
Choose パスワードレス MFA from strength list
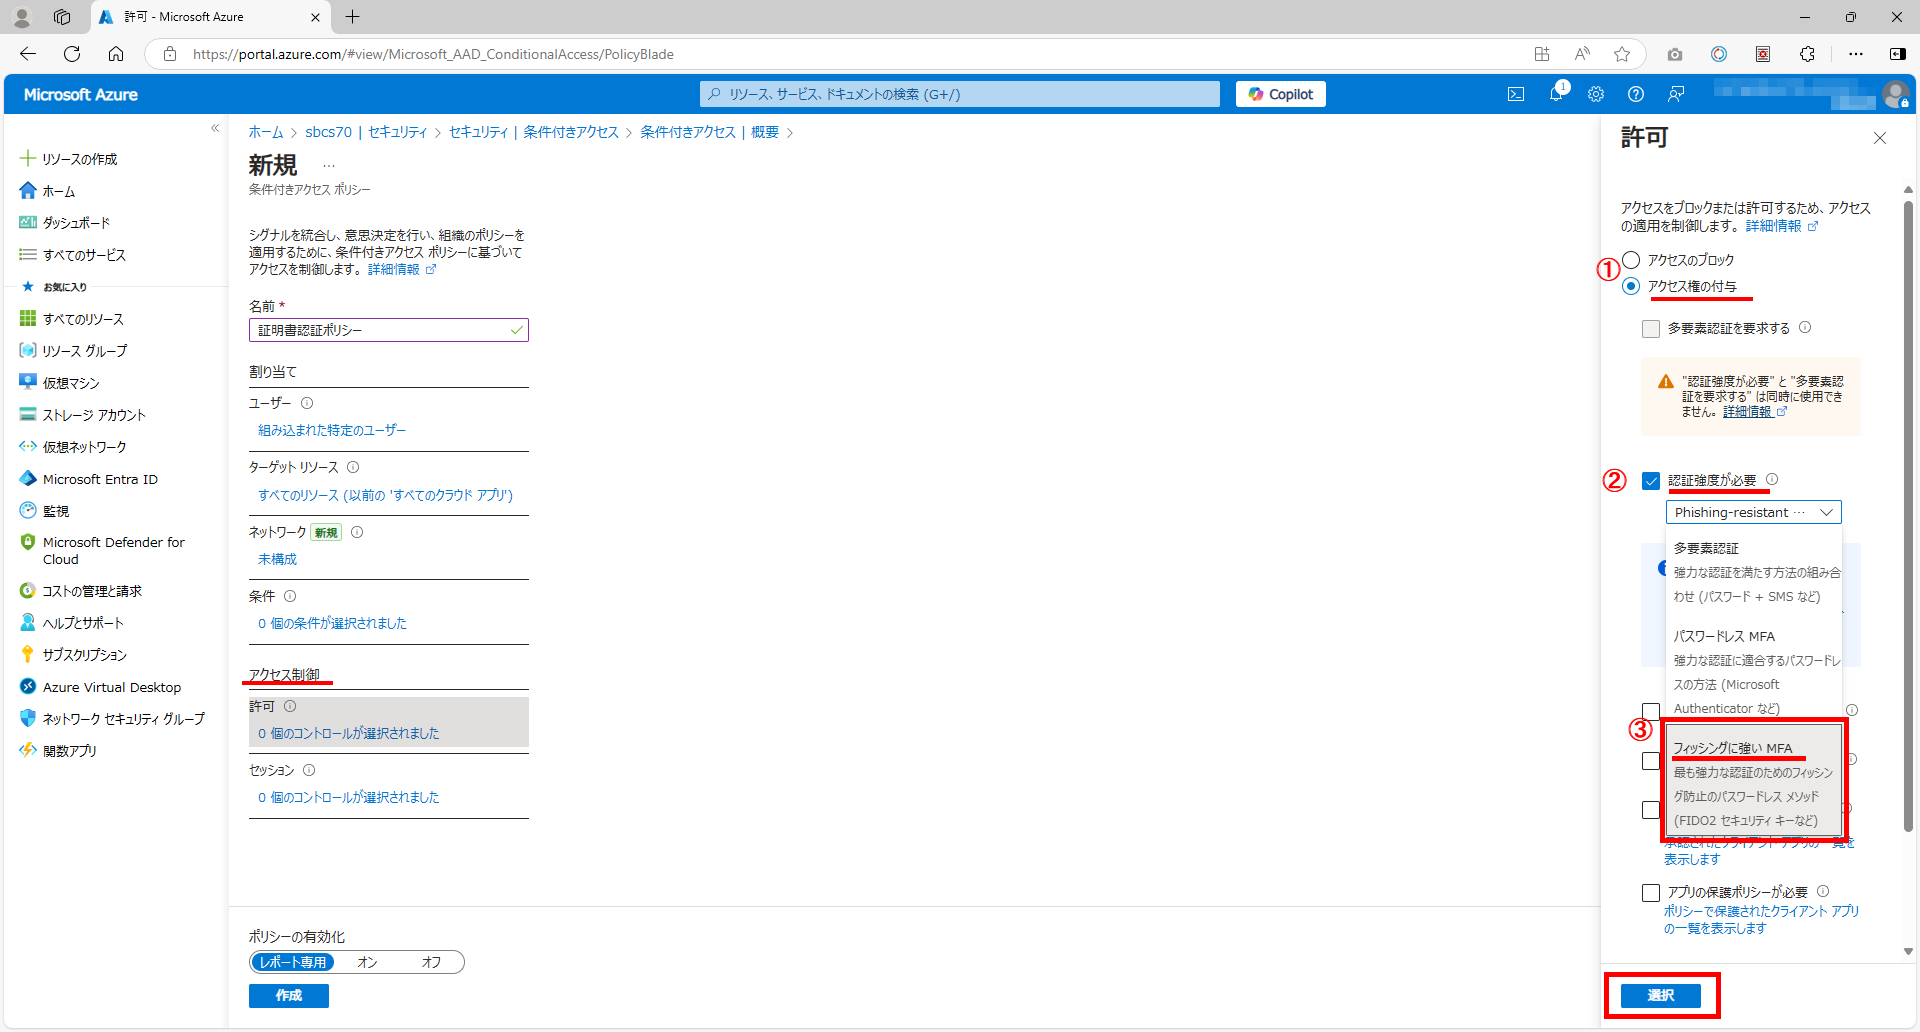(x=1754, y=672)
